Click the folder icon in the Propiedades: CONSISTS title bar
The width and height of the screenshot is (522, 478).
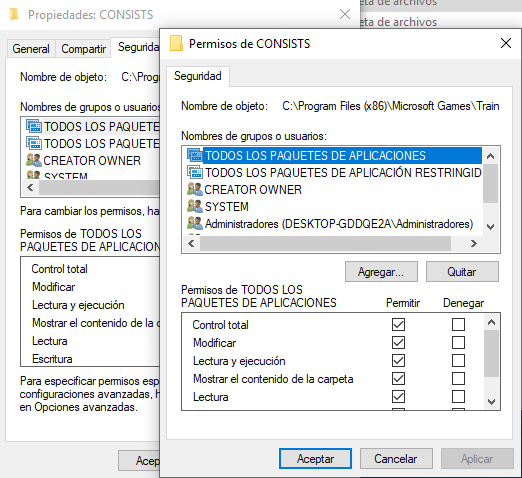tap(14, 15)
